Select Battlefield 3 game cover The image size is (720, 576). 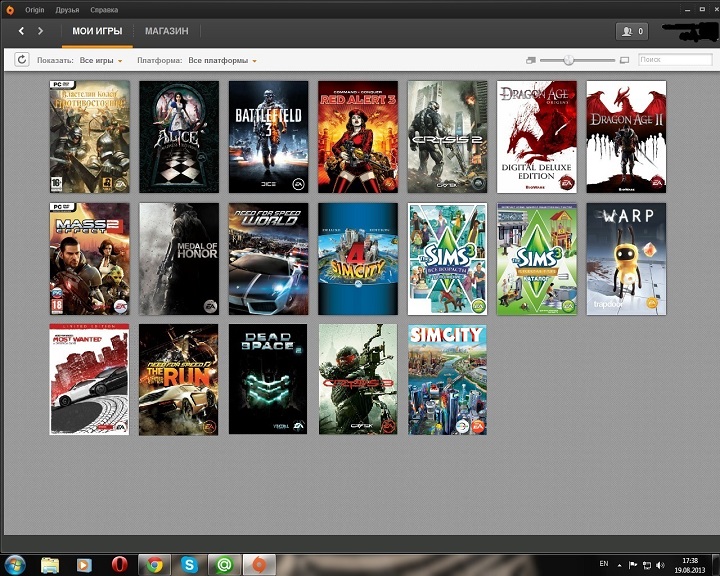tap(269, 137)
